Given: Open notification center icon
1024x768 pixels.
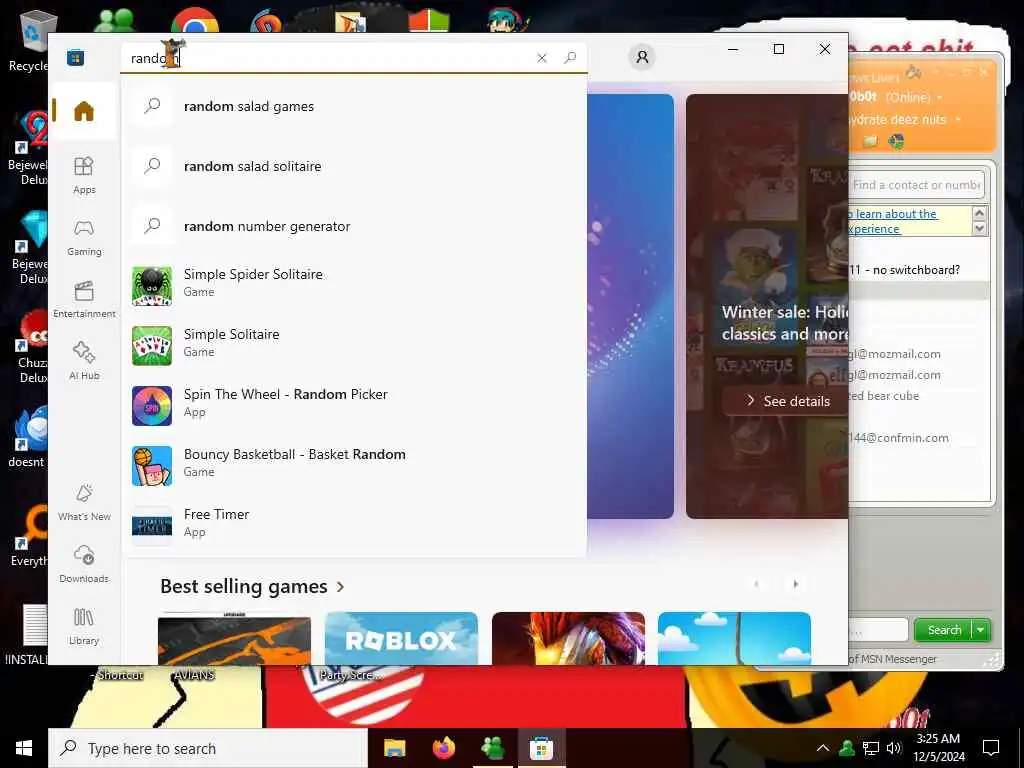Looking at the screenshot, I should tap(991, 748).
